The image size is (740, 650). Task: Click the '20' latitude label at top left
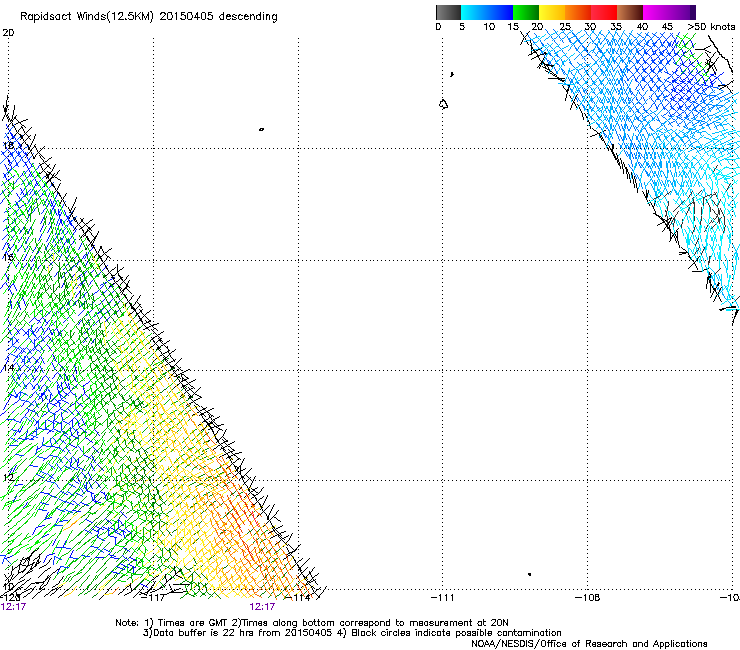[8, 33]
